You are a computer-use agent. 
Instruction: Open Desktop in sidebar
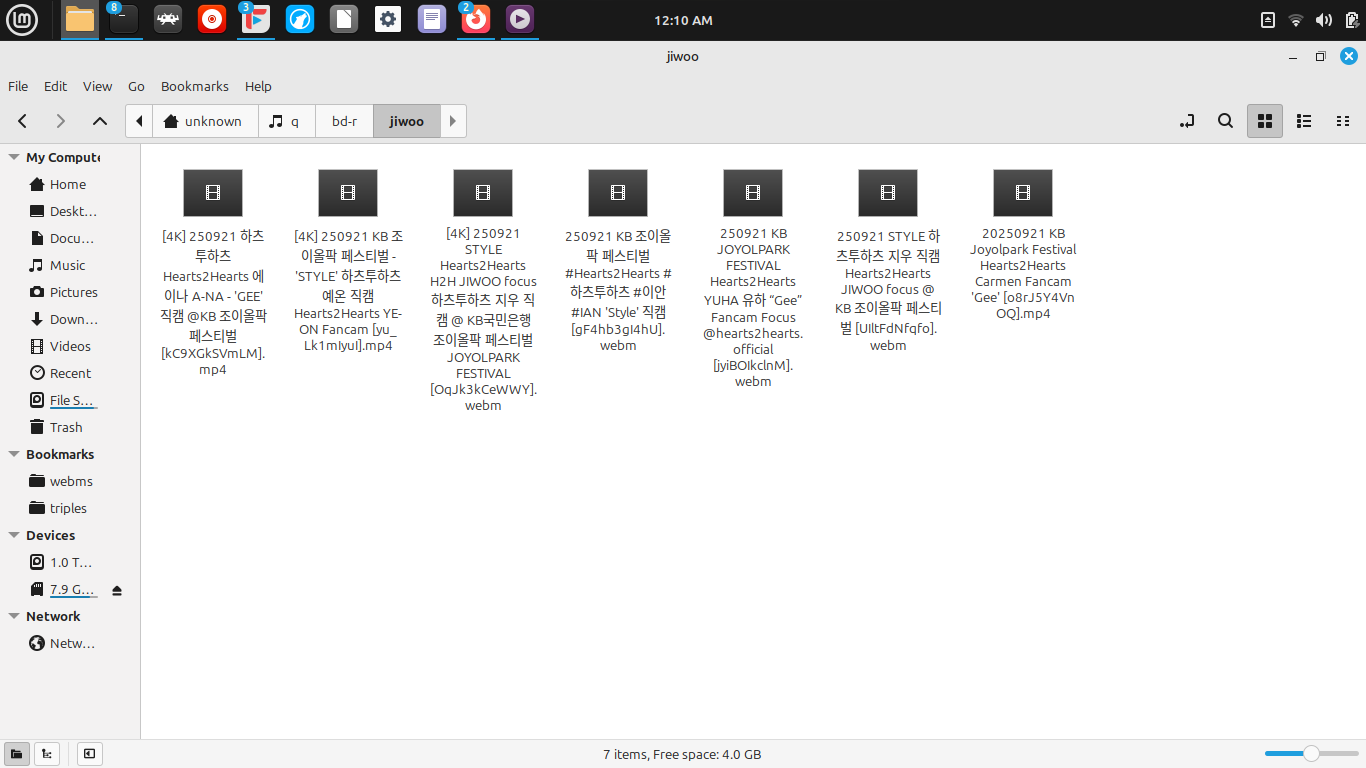(65, 211)
